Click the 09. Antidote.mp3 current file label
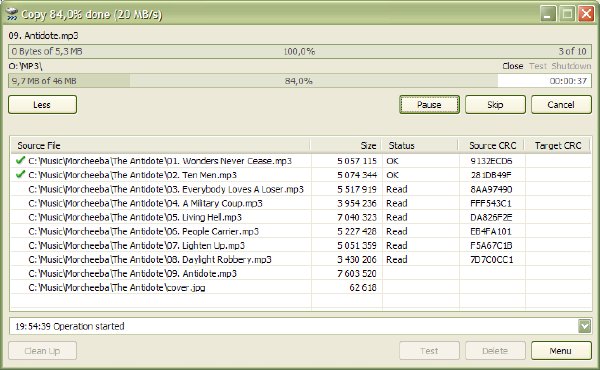 click(x=43, y=36)
